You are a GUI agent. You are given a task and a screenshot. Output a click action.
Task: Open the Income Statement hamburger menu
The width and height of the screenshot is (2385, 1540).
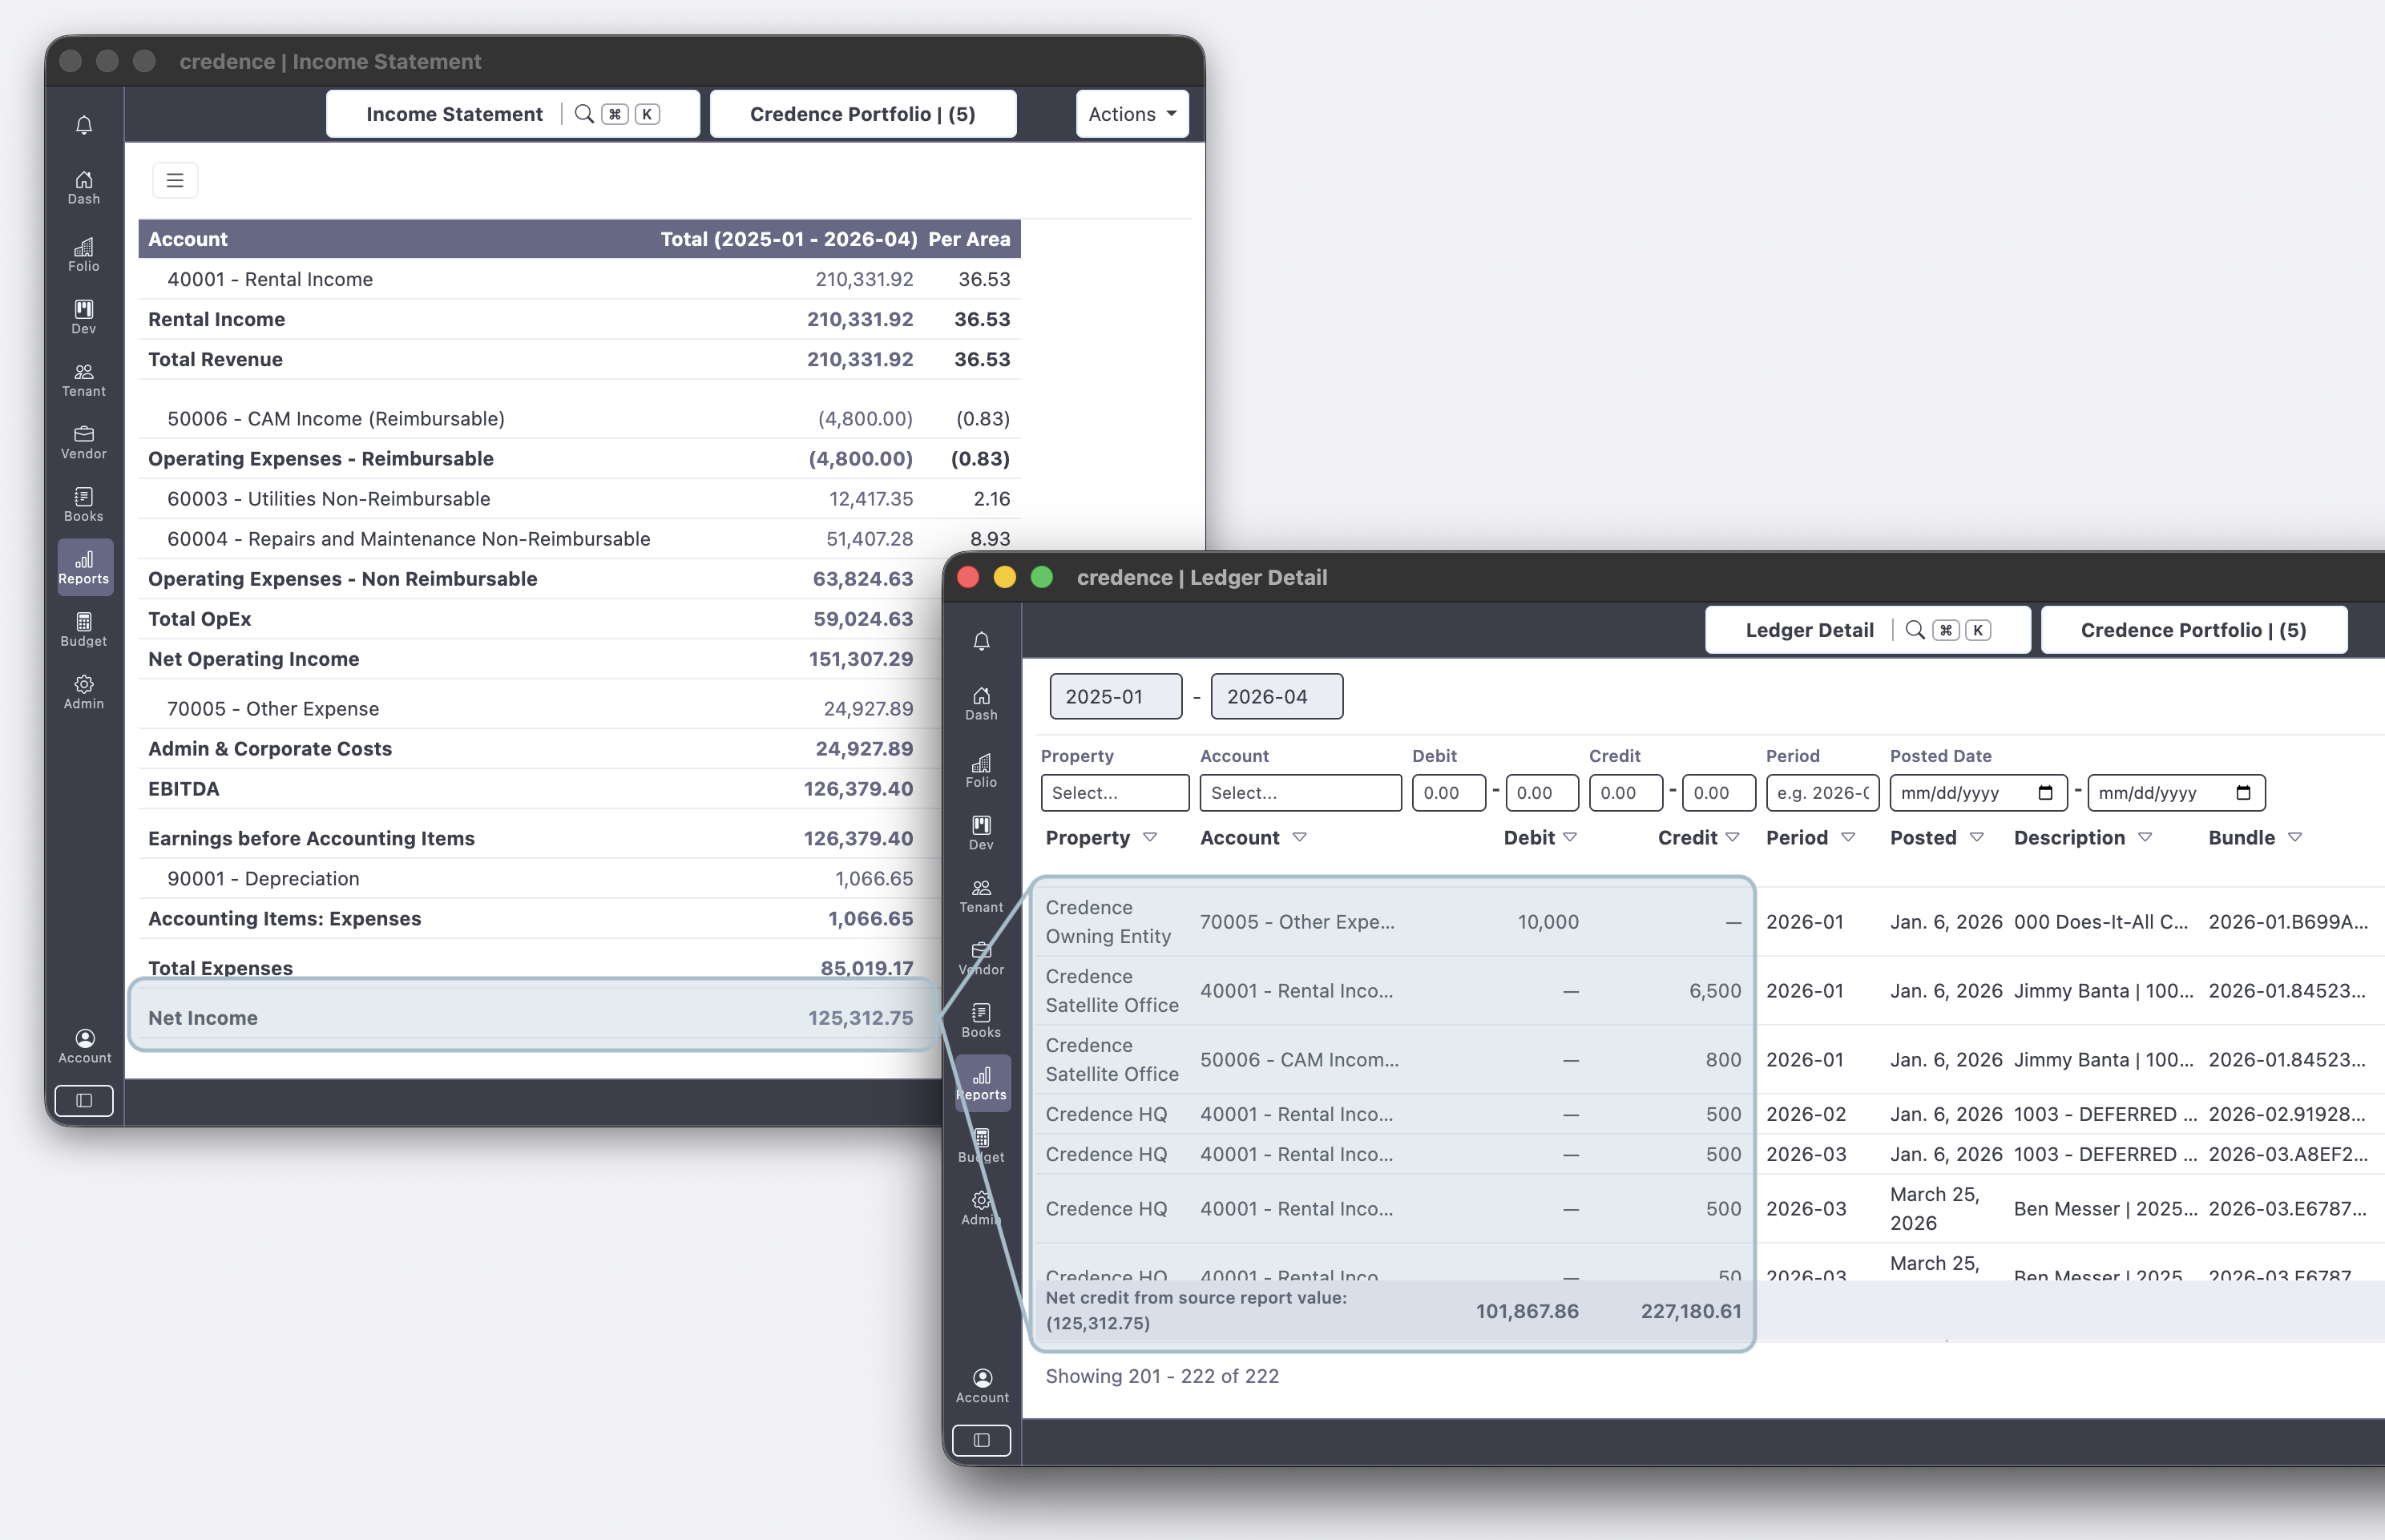175,180
